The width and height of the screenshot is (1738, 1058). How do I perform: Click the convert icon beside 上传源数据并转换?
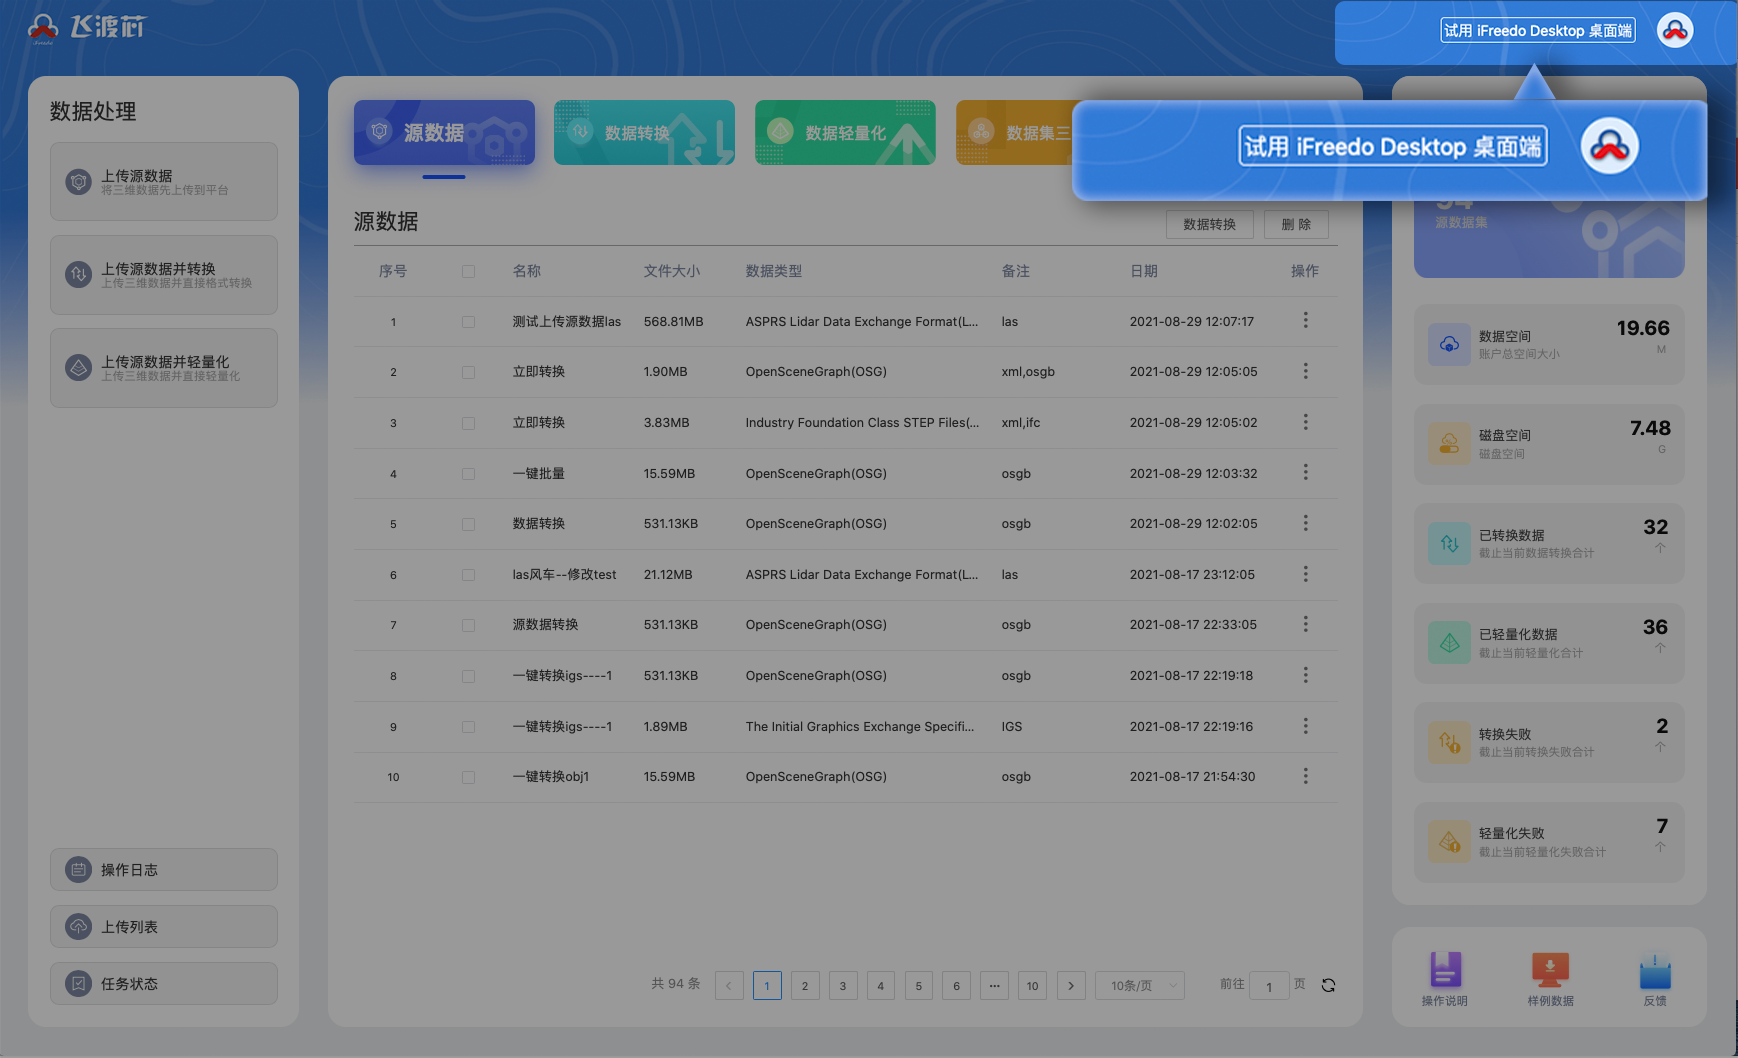78,275
